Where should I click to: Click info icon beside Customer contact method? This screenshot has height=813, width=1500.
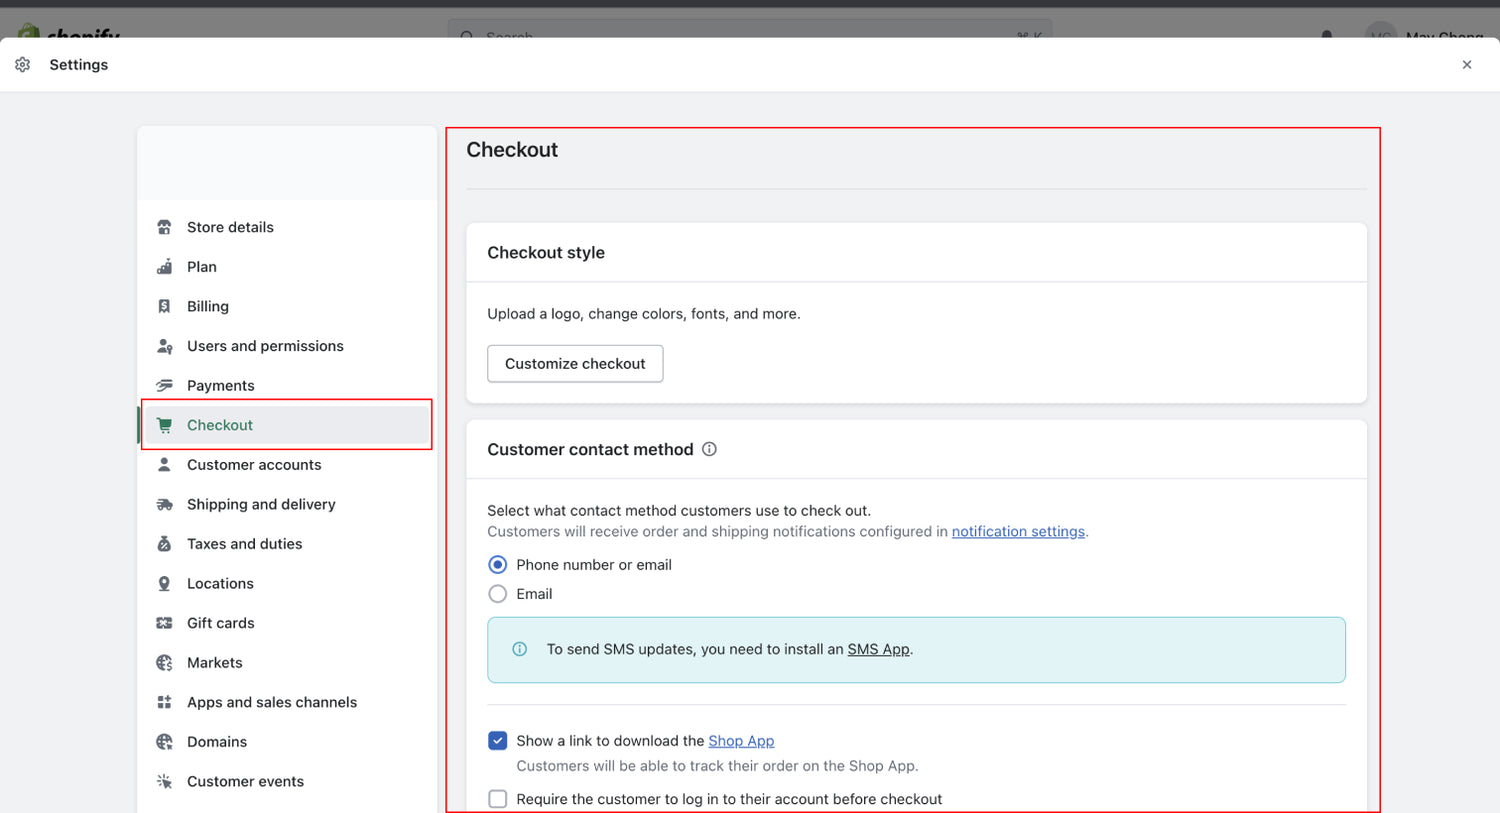pos(709,450)
